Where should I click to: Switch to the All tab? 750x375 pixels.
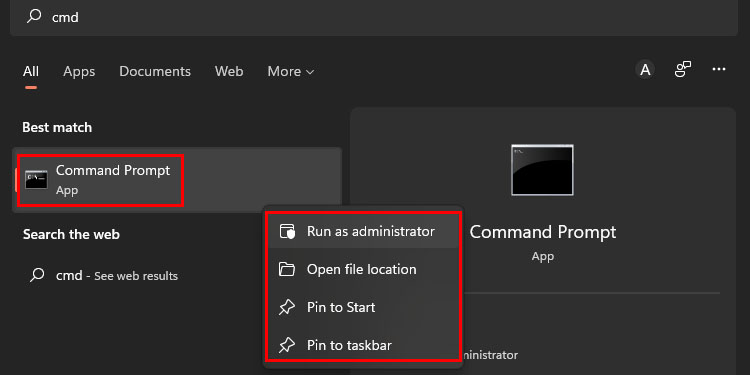point(31,71)
